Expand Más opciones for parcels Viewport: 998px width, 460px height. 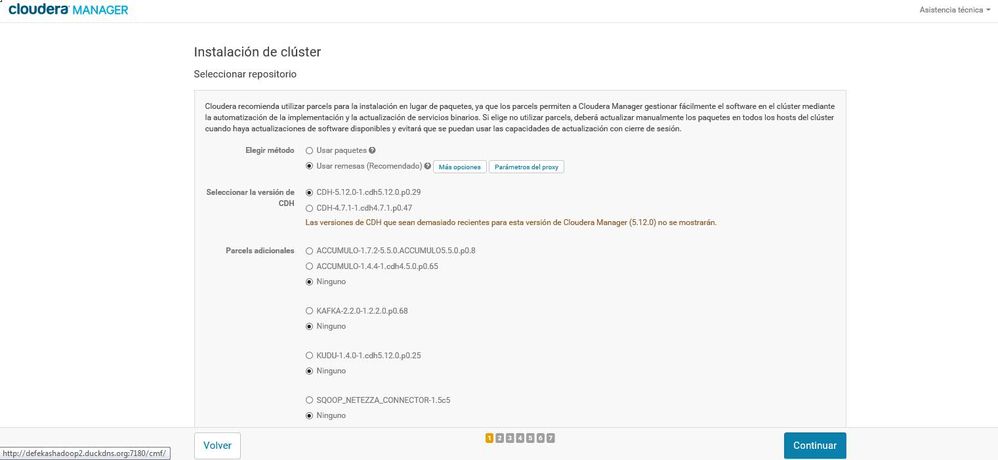(x=459, y=167)
